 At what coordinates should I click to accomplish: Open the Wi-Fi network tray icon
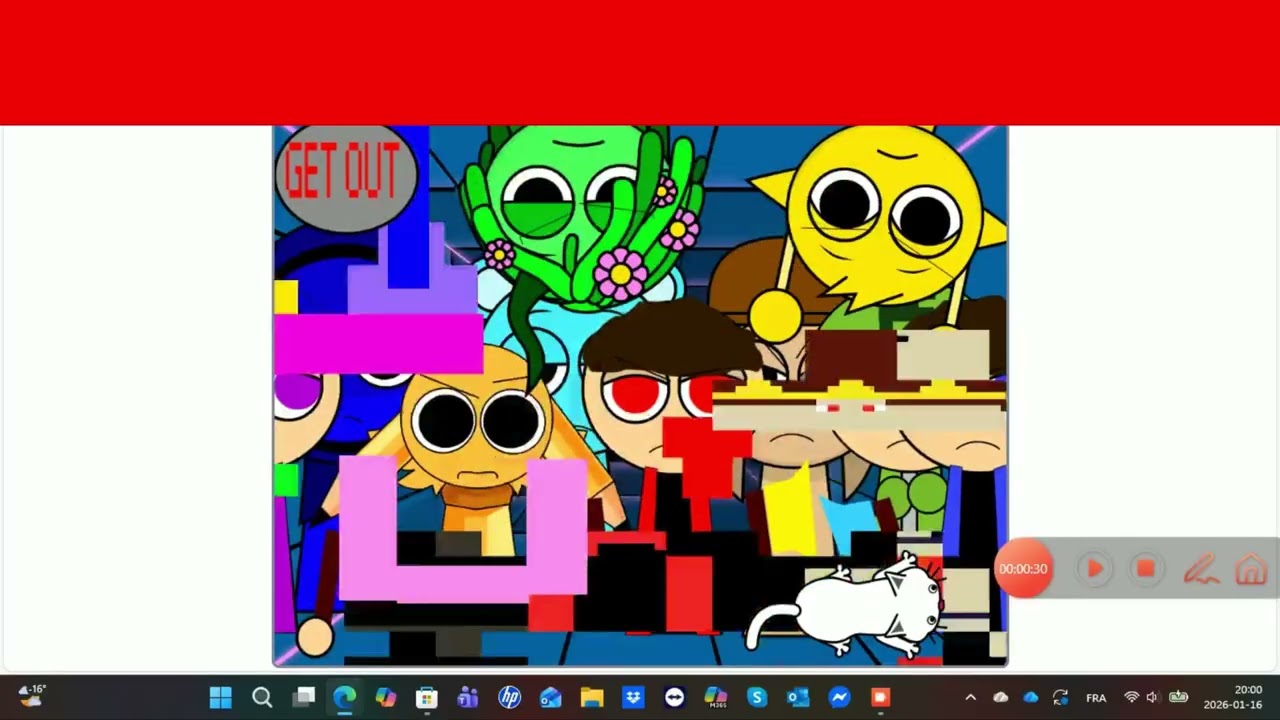click(1131, 697)
